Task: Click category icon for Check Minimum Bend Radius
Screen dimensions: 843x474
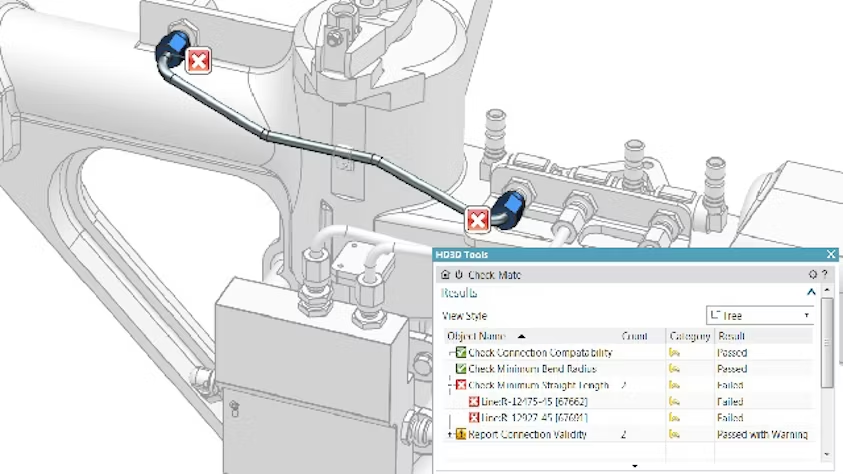Action: (x=674, y=369)
